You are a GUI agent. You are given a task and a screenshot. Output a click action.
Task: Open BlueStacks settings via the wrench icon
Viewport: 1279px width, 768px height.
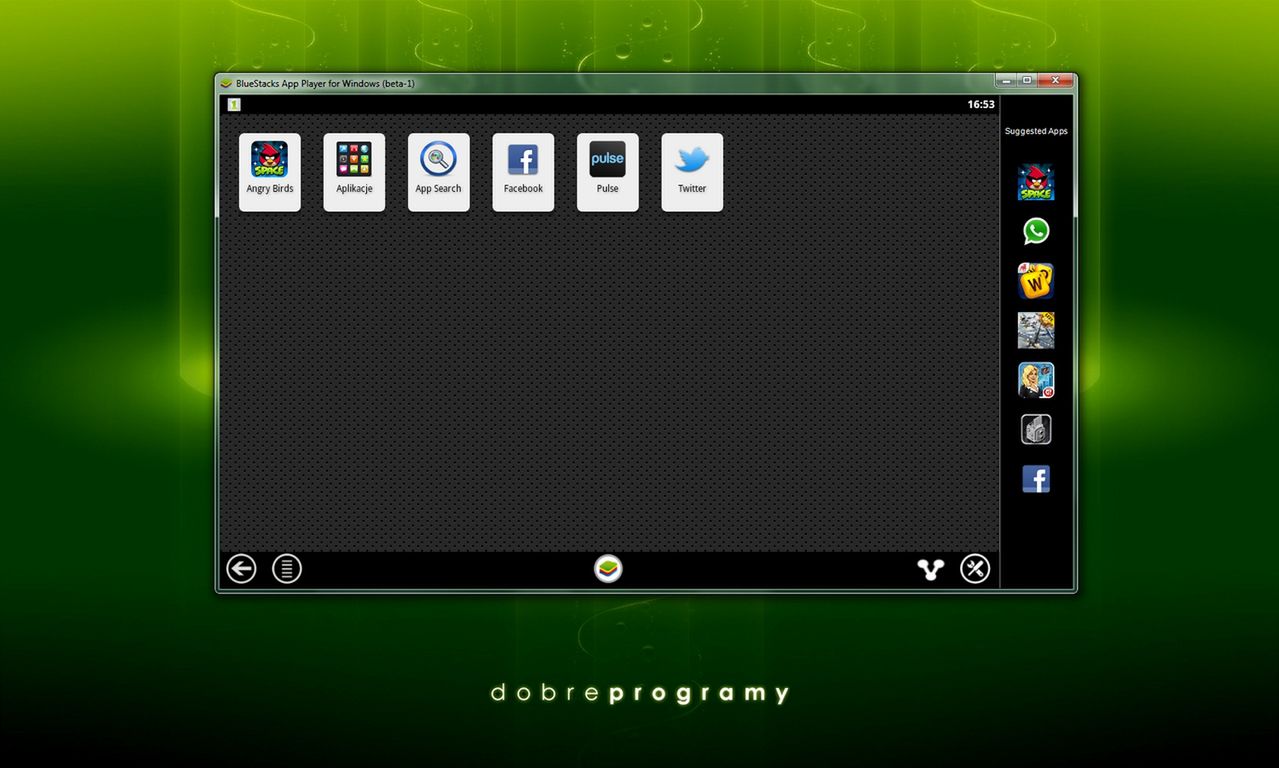(975, 568)
